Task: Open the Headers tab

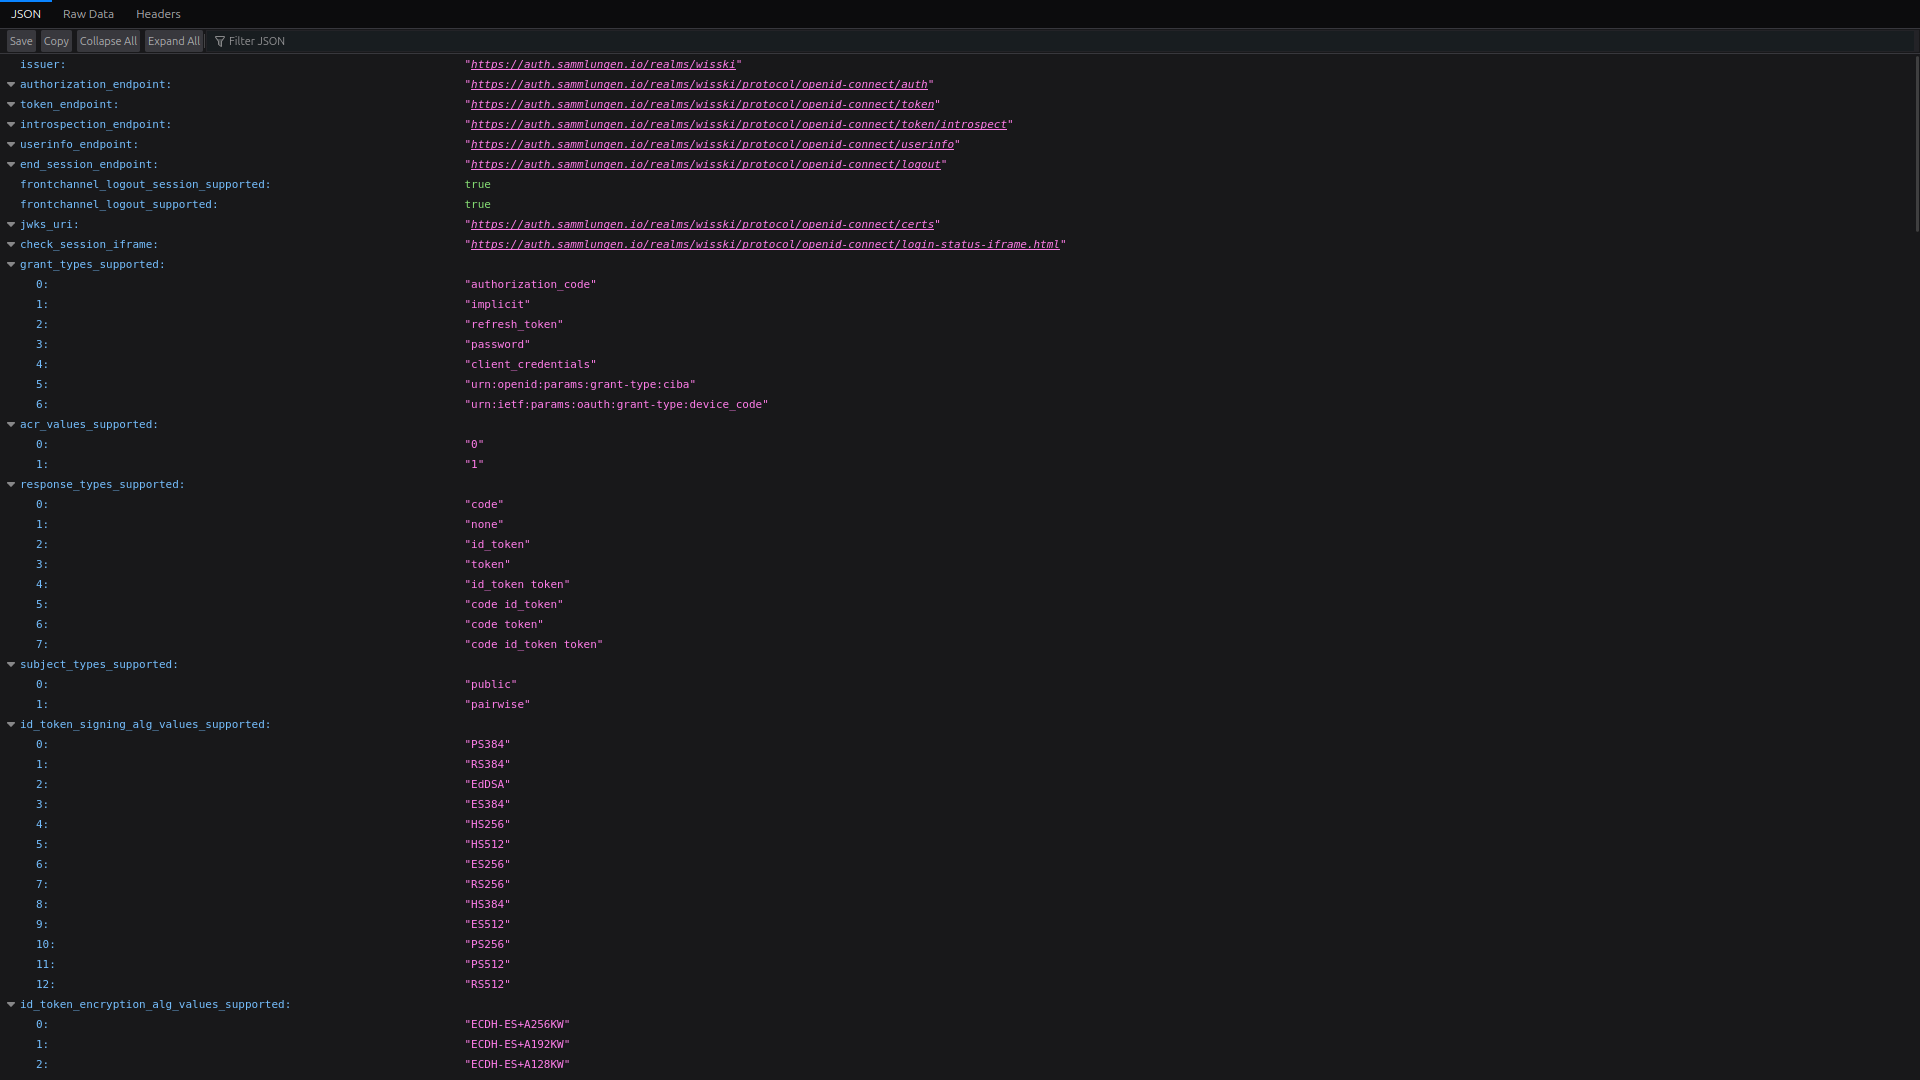Action: pyautogui.click(x=157, y=14)
